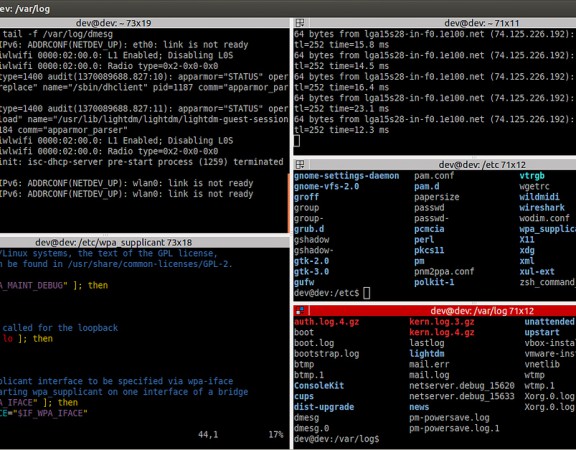Click 'grub.d' directory in the /etc listing
The height and width of the screenshot is (450, 576).
[309, 229]
